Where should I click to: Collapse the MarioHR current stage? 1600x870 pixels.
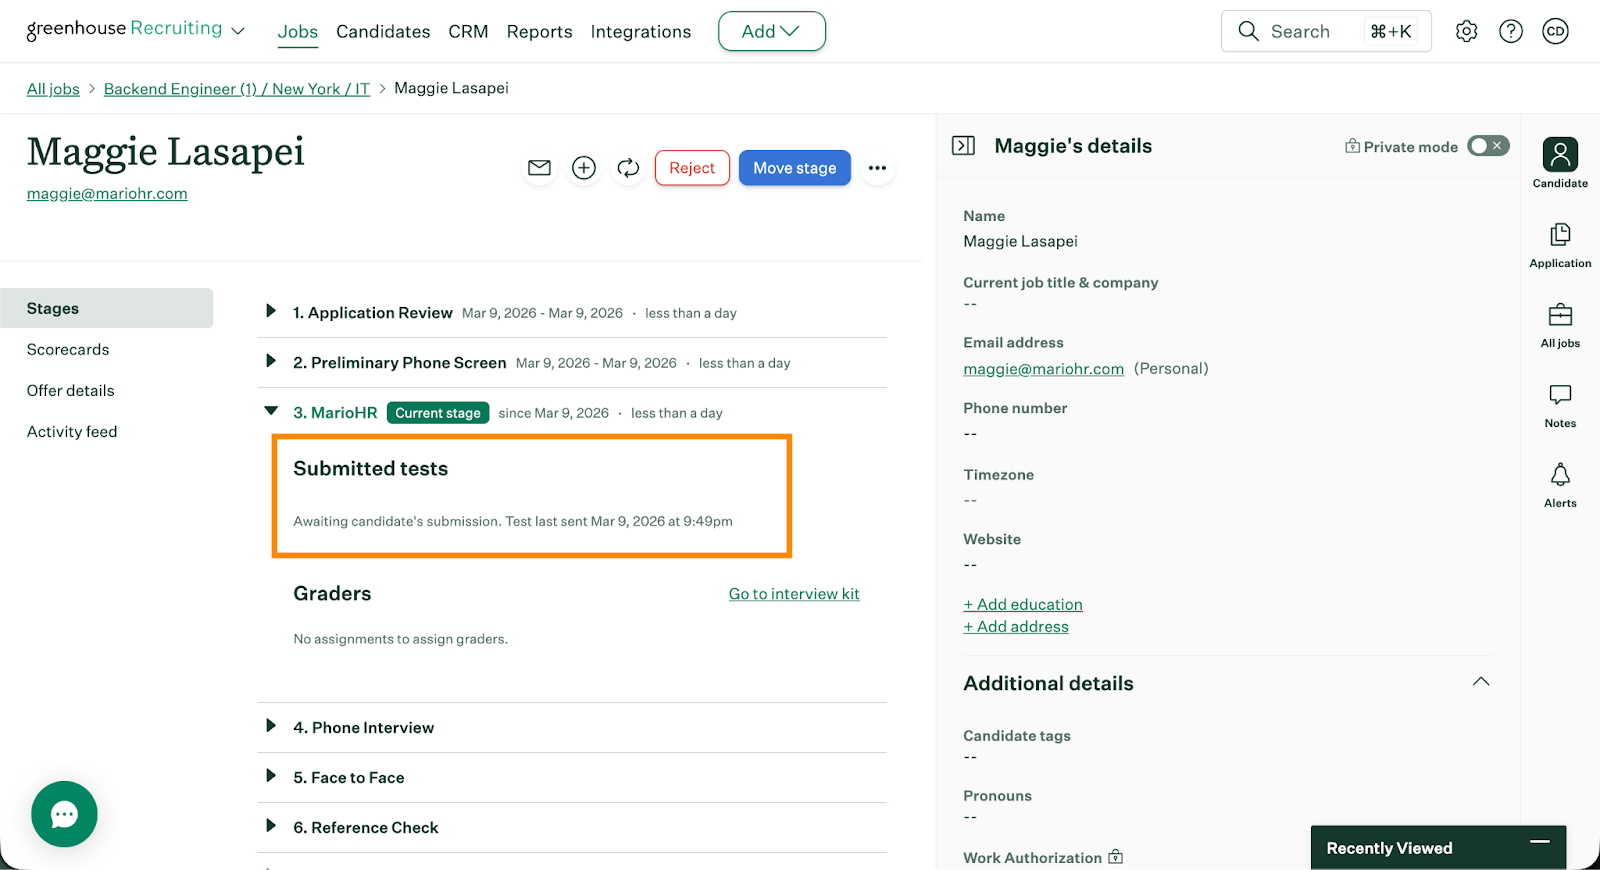coord(270,411)
